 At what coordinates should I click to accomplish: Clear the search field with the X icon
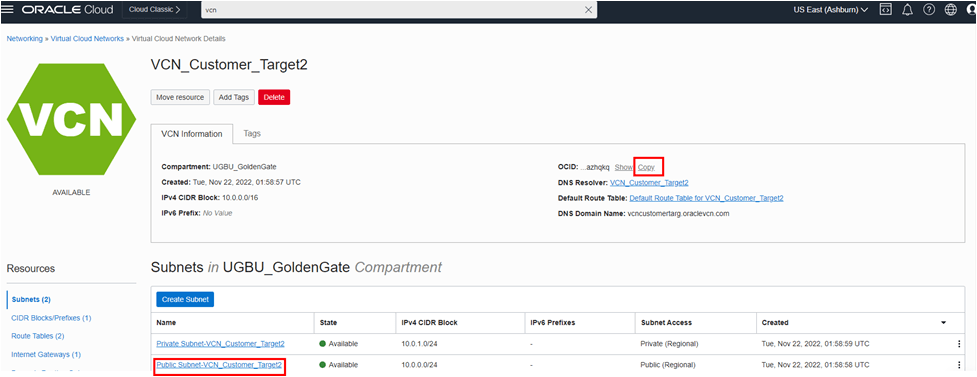tap(588, 10)
